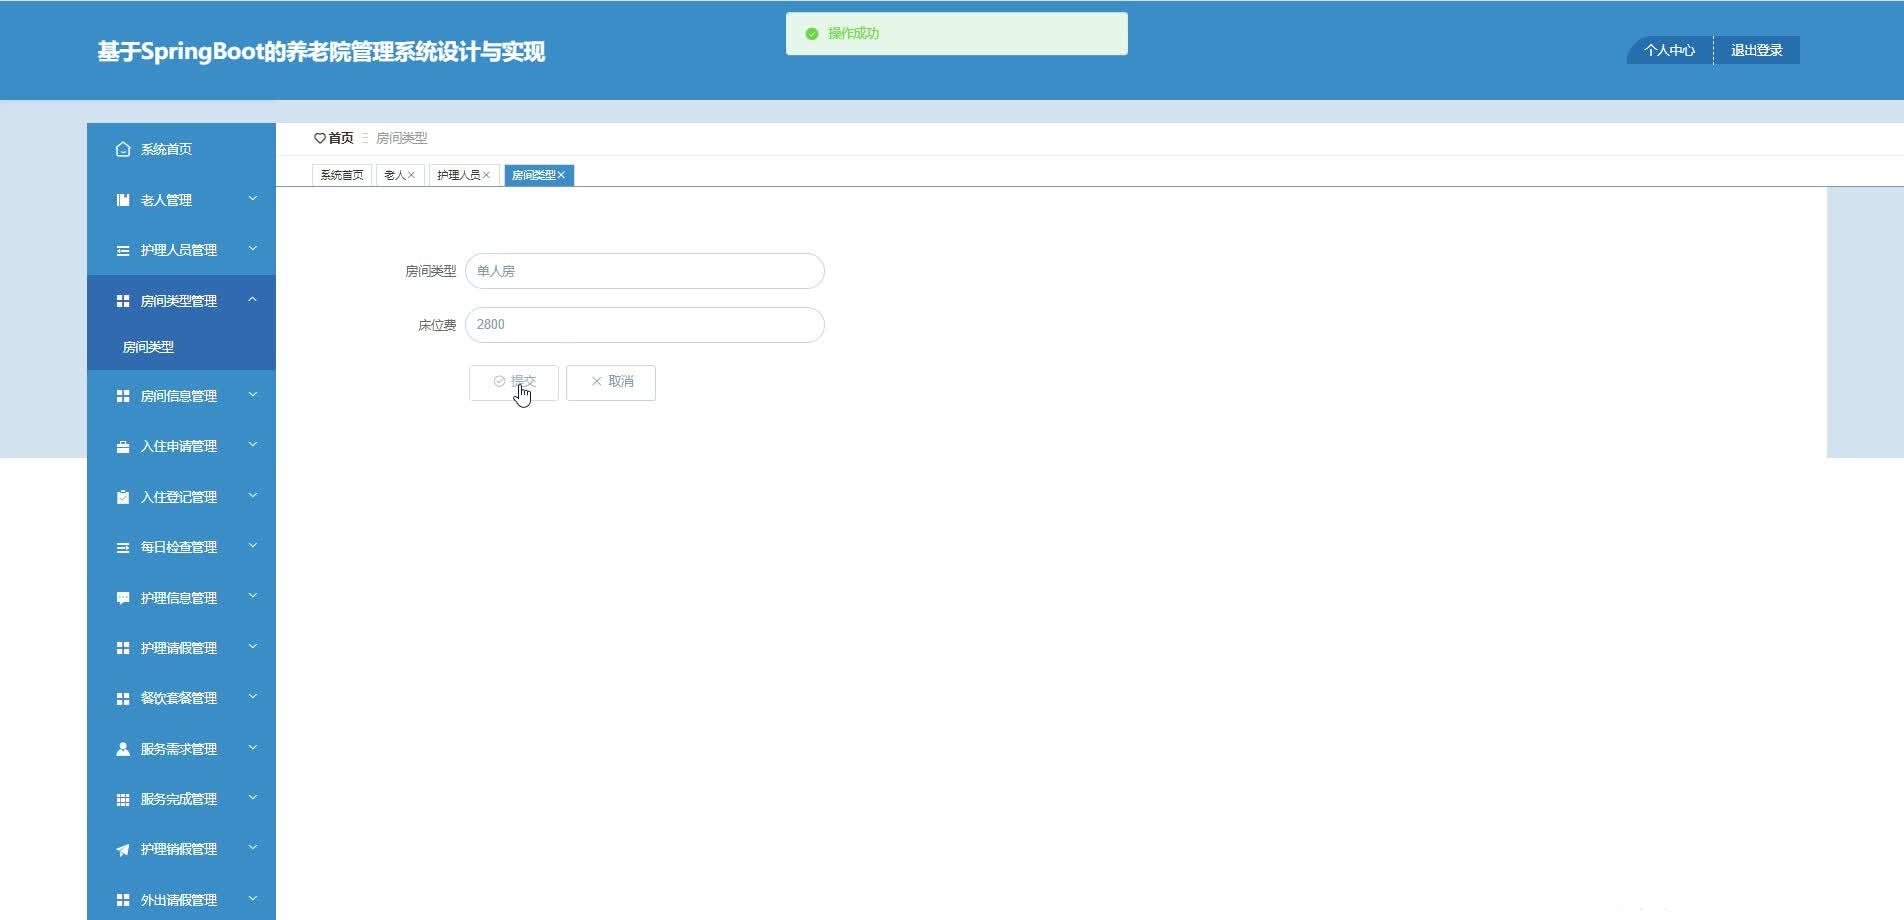Click the 护理请假管理 grid icon
The width and height of the screenshot is (1904, 920).
(123, 648)
